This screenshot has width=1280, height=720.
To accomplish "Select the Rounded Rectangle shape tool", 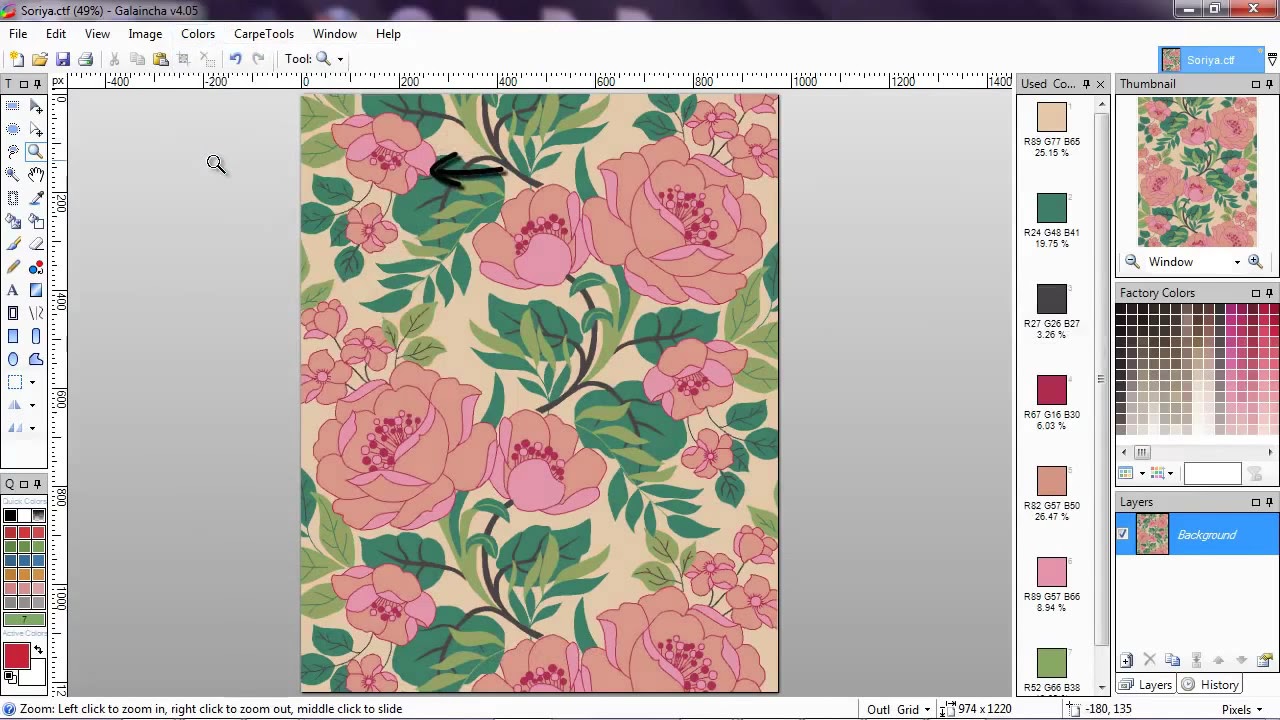I will (36, 336).
